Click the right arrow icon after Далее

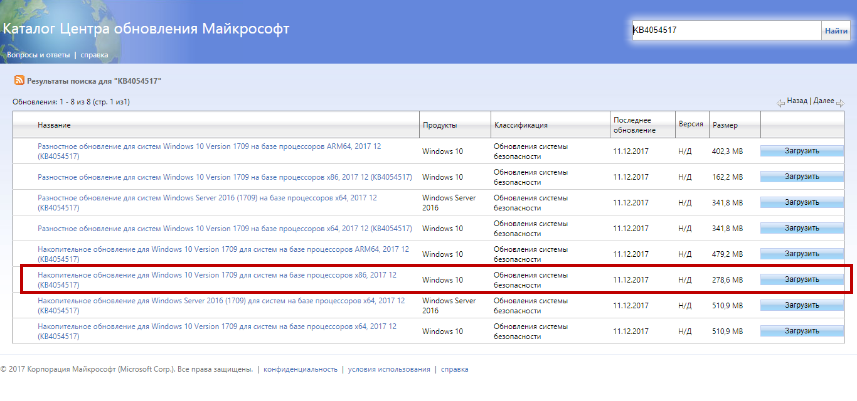click(x=840, y=102)
